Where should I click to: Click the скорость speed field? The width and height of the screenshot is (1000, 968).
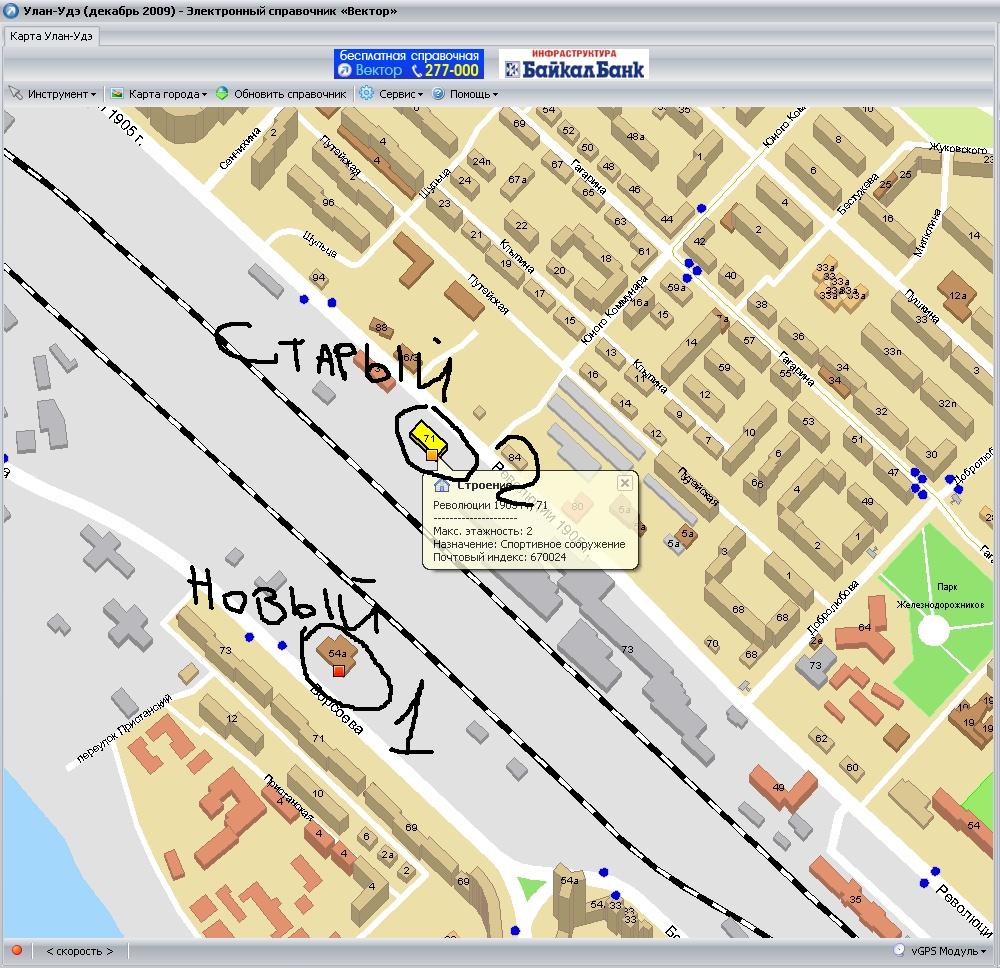[81, 951]
